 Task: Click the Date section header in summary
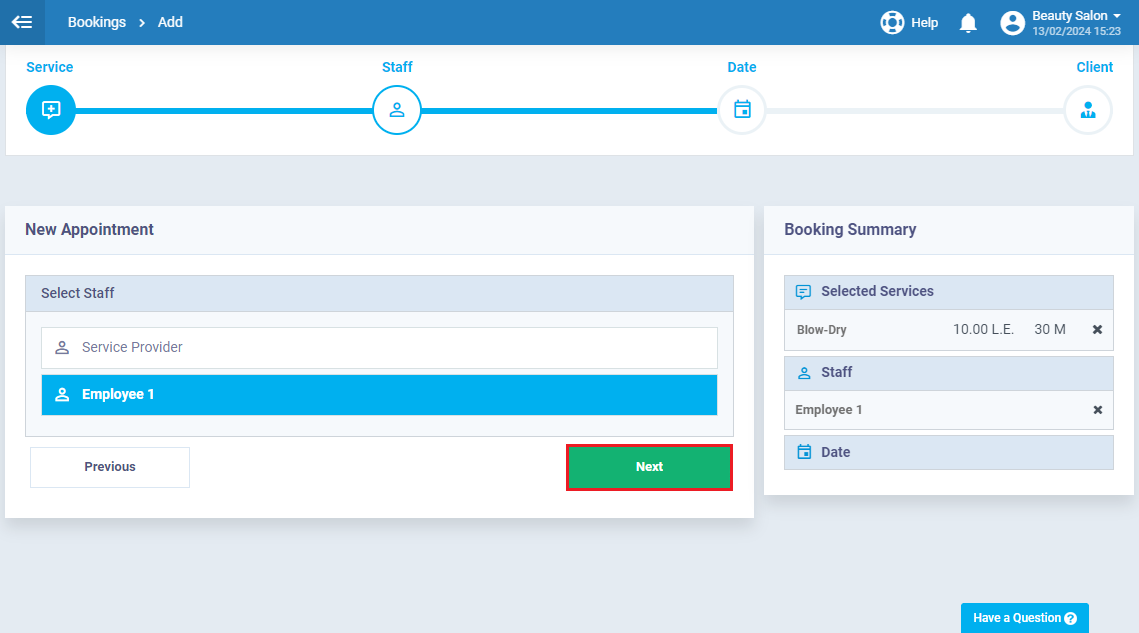pos(949,452)
